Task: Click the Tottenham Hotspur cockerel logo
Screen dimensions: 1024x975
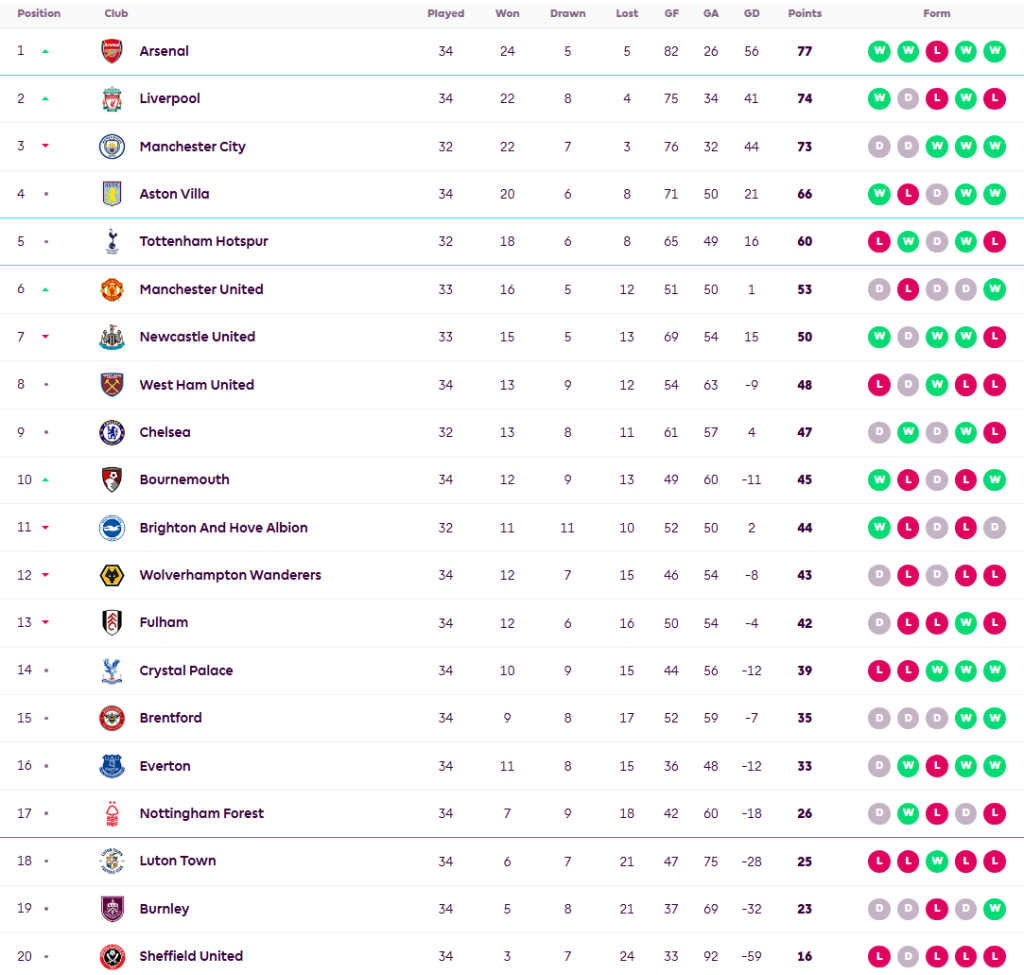Action: (x=112, y=242)
